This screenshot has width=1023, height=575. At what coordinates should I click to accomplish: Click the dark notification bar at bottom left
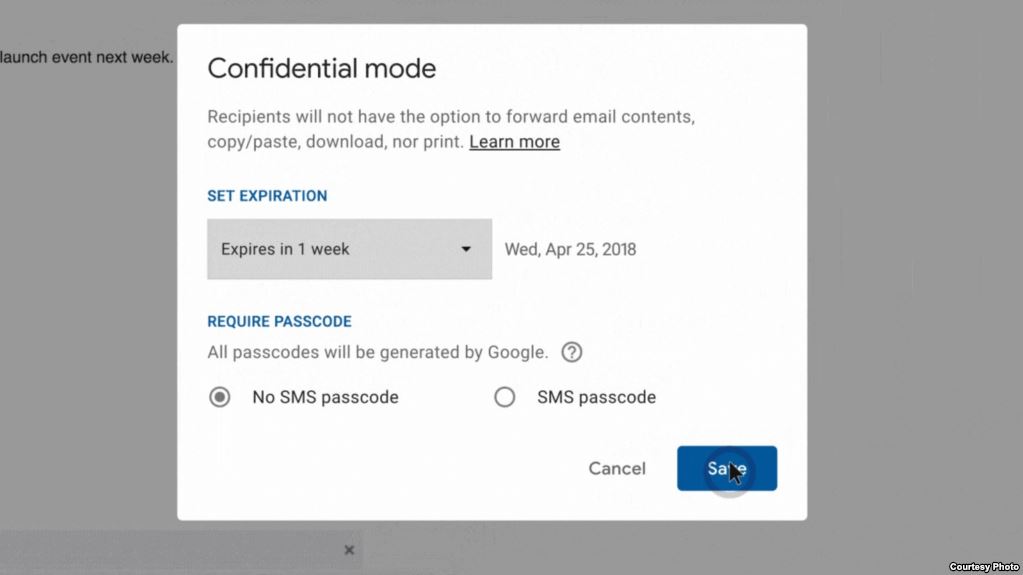coord(170,550)
